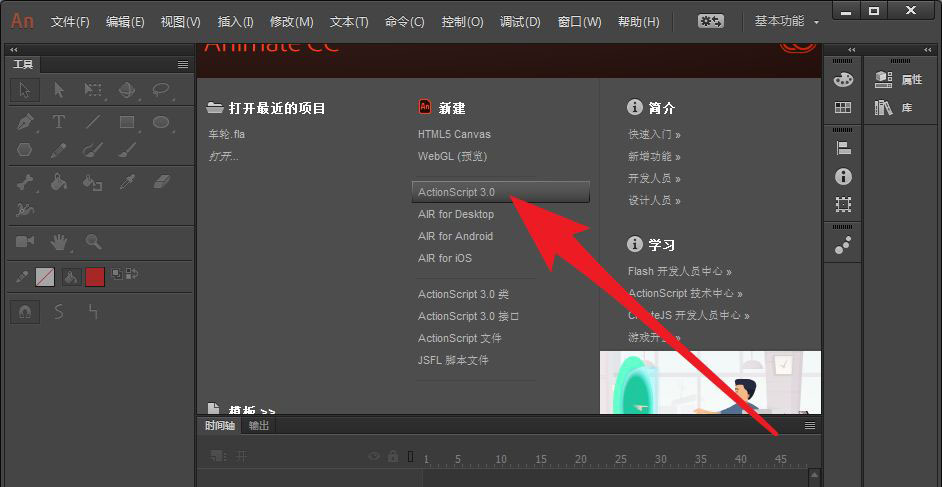942x487 pixels.
Task: Click the swap colors icon
Action: [132, 273]
